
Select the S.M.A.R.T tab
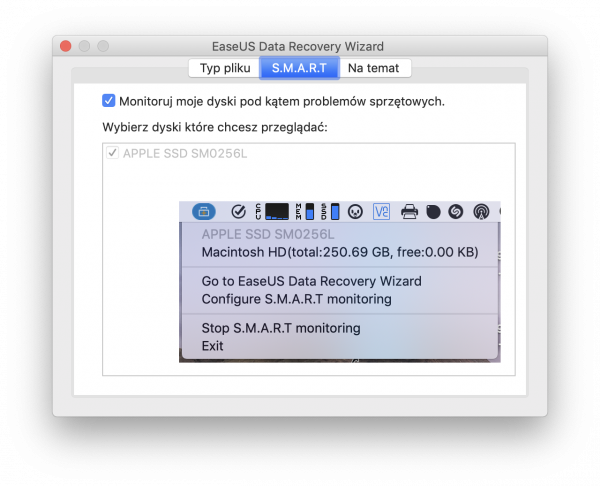299,68
